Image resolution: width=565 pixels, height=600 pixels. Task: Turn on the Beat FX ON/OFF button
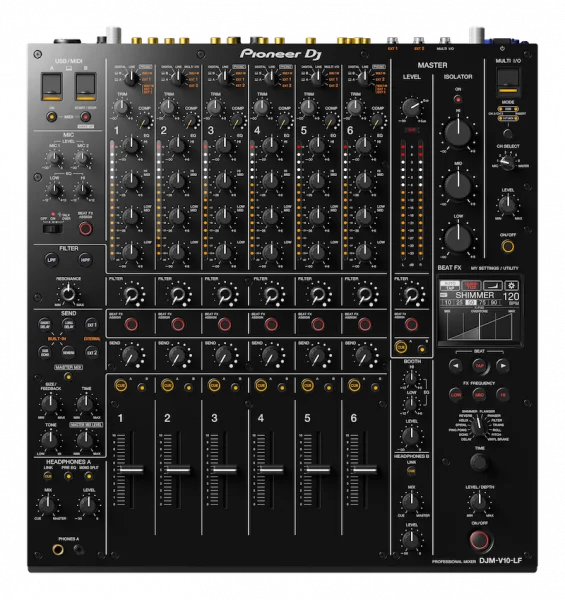pyautogui.click(x=479, y=540)
